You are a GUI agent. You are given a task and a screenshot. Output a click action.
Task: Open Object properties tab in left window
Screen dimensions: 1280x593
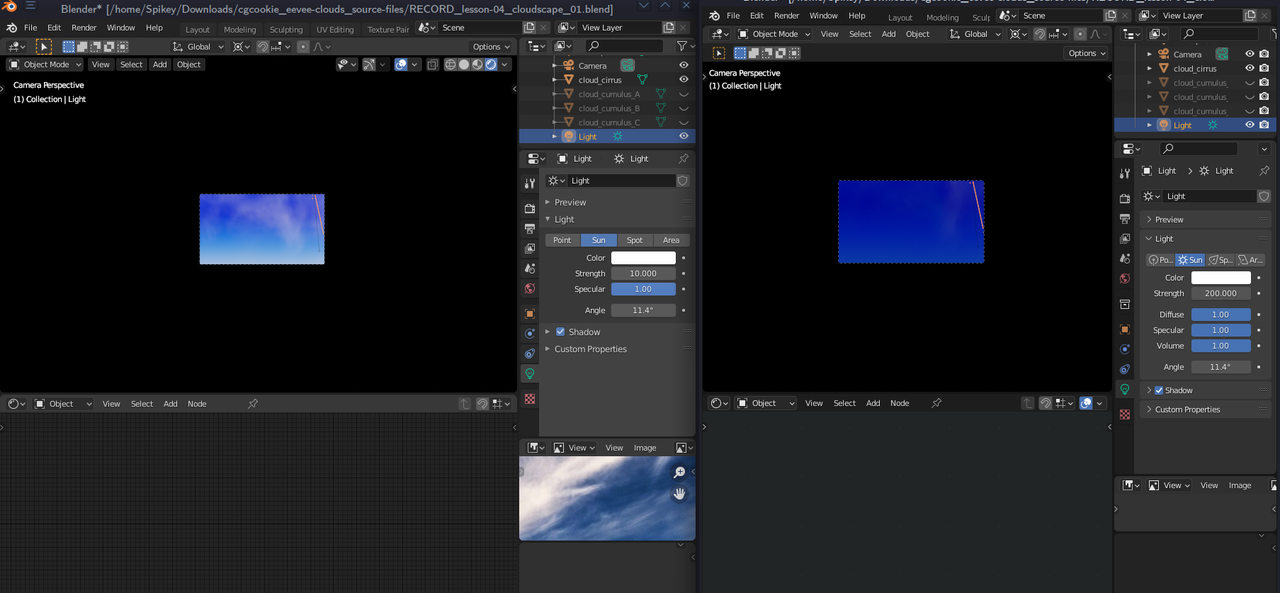pos(530,313)
